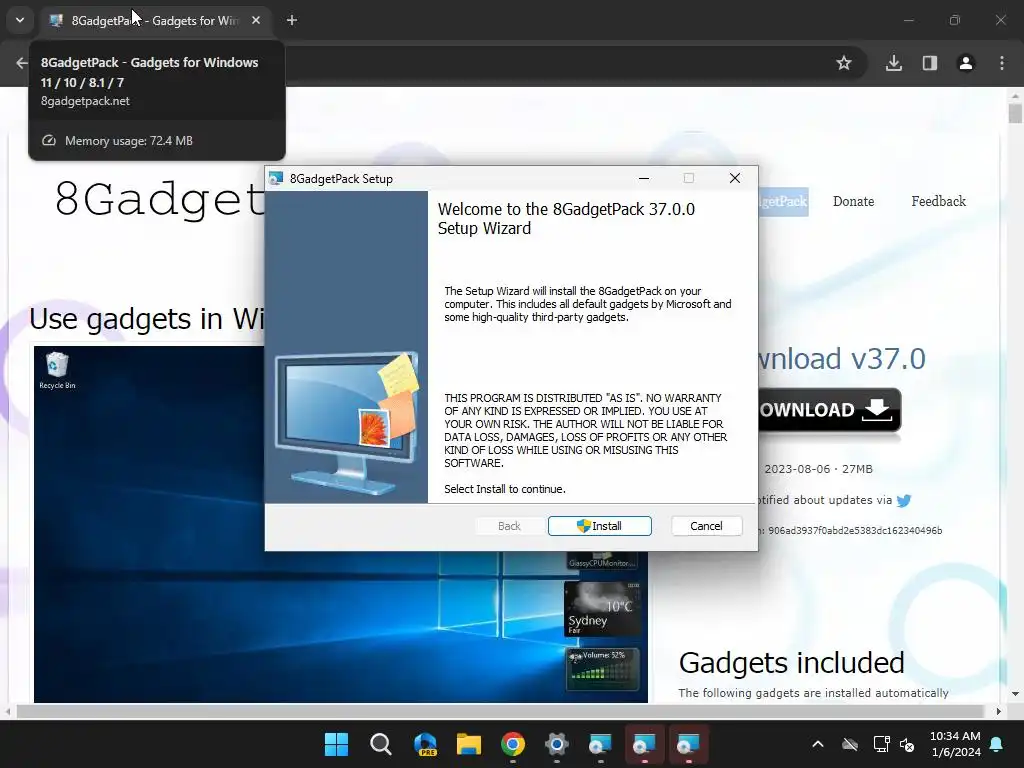Viewport: 1024px width, 768px height.
Task: Open network status tray icon
Action: 882,744
